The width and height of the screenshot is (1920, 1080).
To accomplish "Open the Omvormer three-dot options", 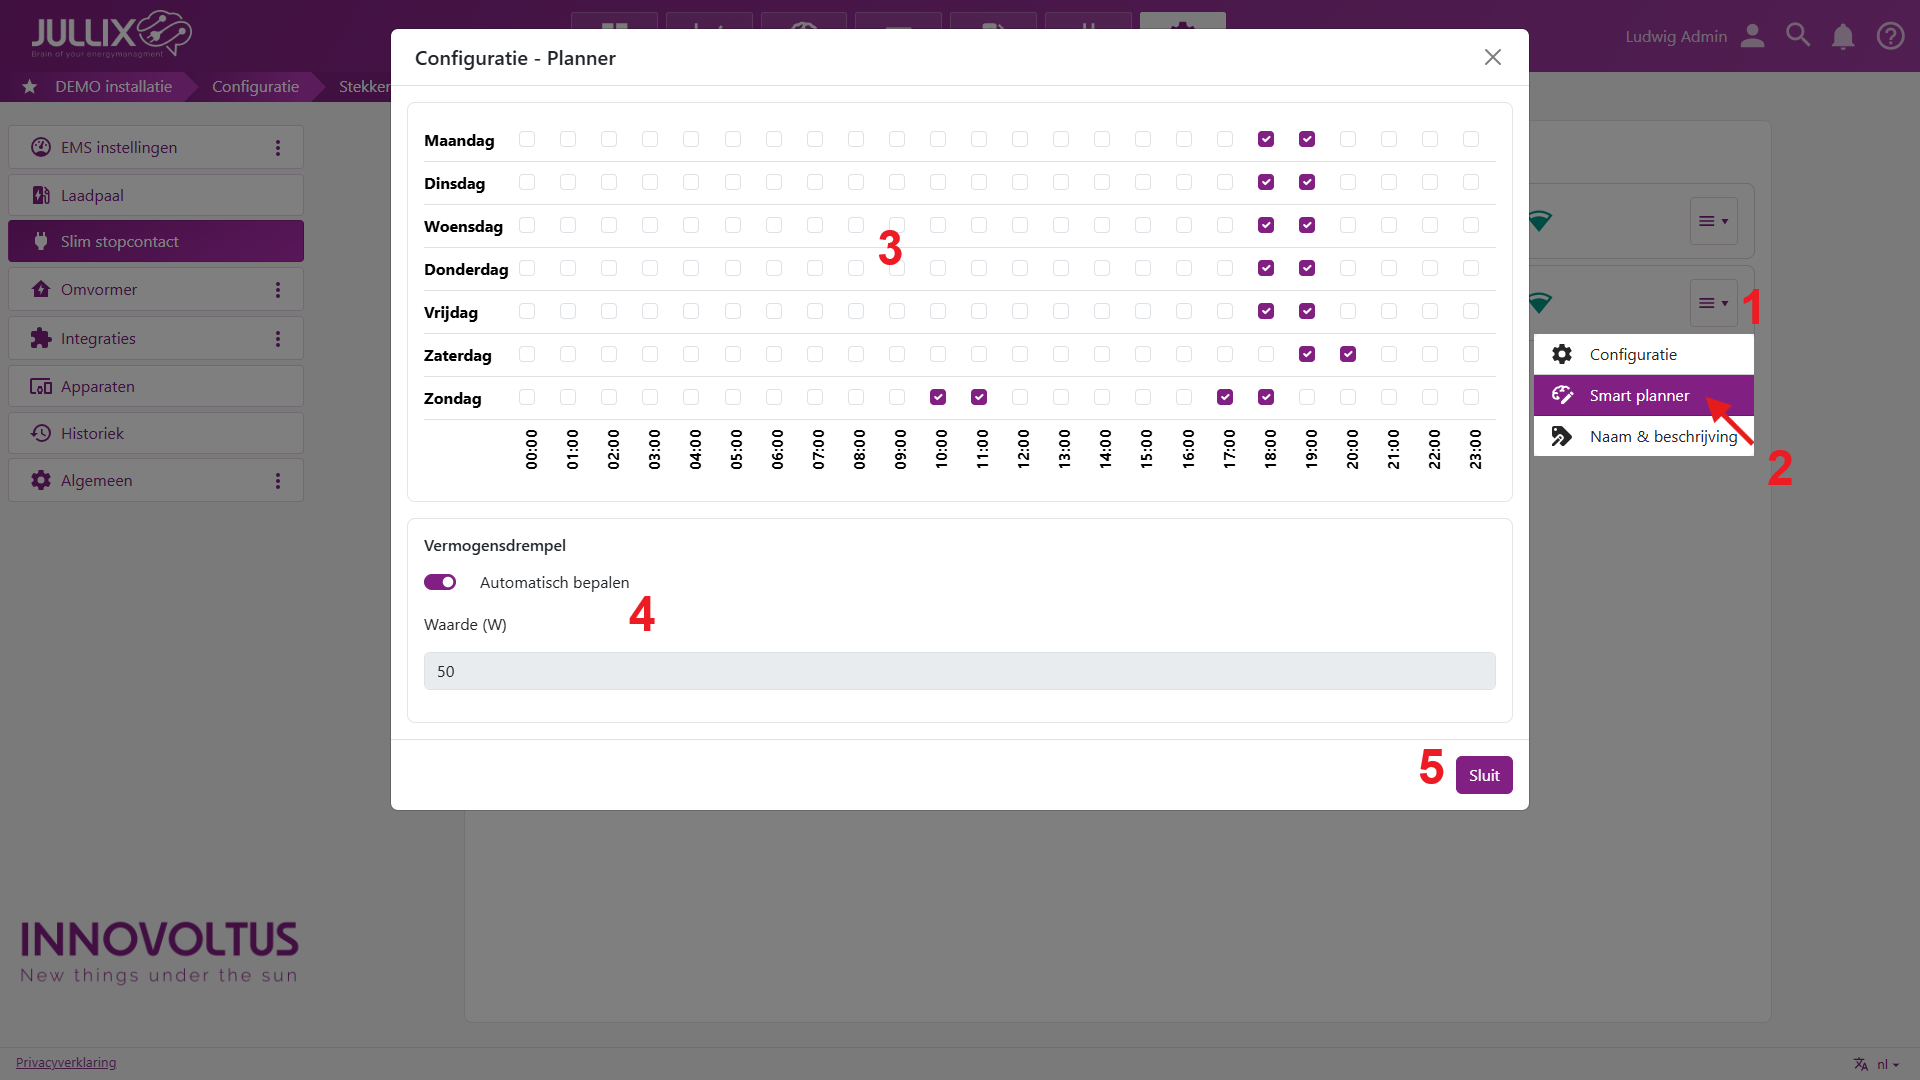I will [x=278, y=290].
